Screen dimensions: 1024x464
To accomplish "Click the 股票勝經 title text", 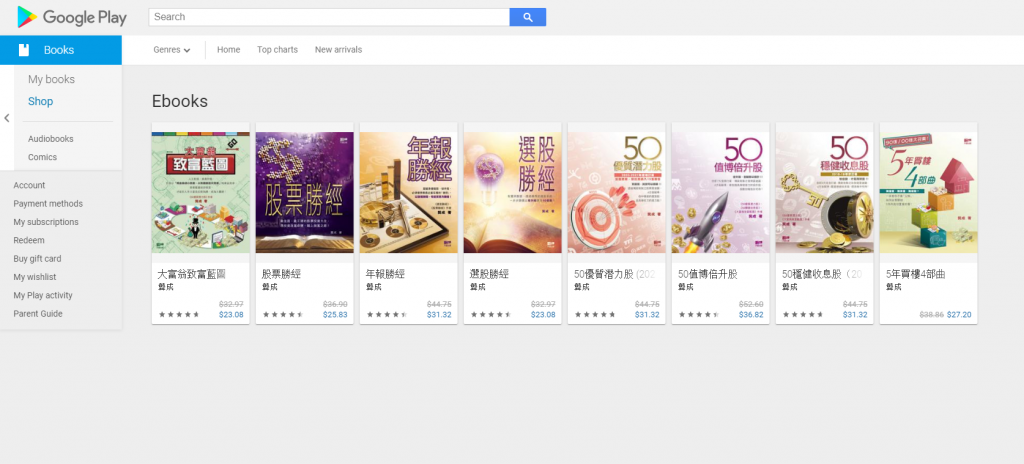I will tap(281, 274).
